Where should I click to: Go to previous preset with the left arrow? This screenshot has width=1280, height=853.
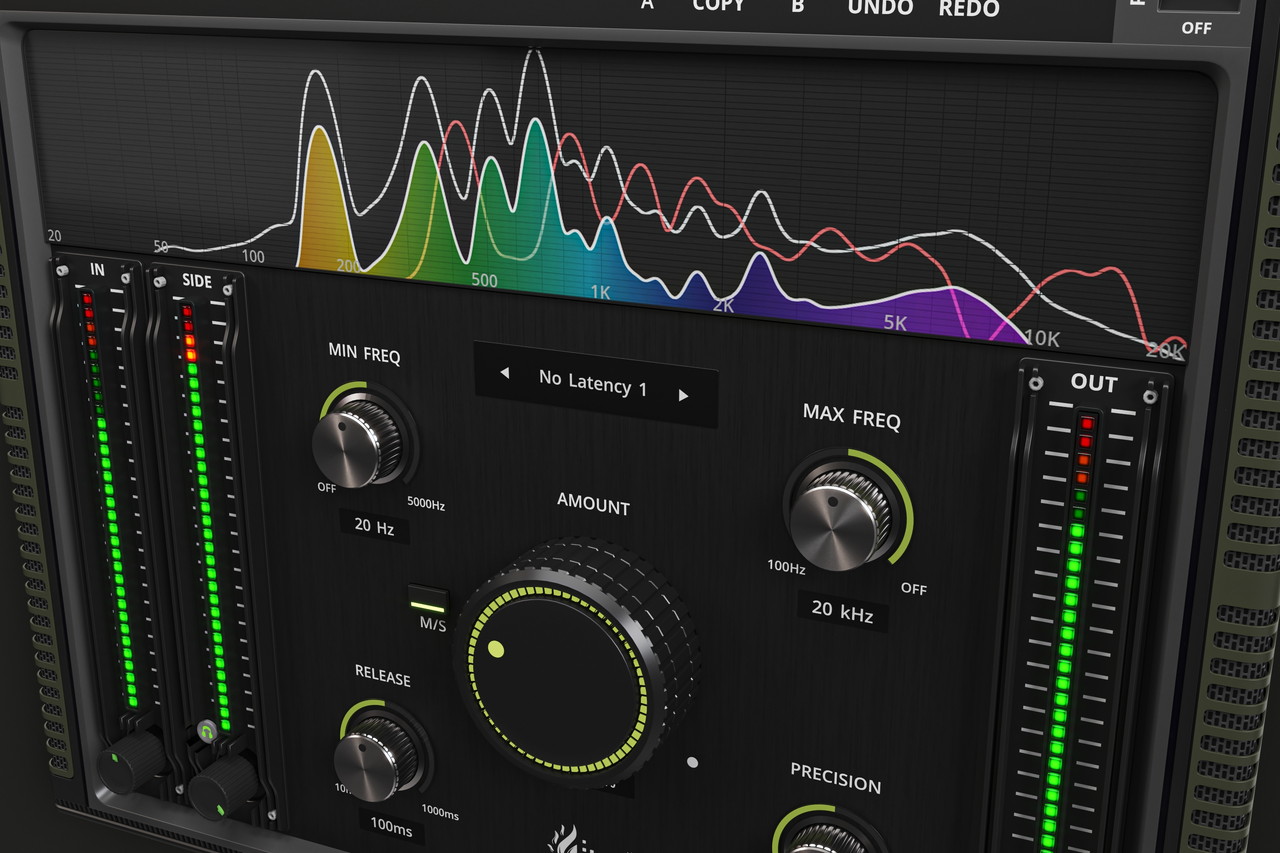point(504,373)
